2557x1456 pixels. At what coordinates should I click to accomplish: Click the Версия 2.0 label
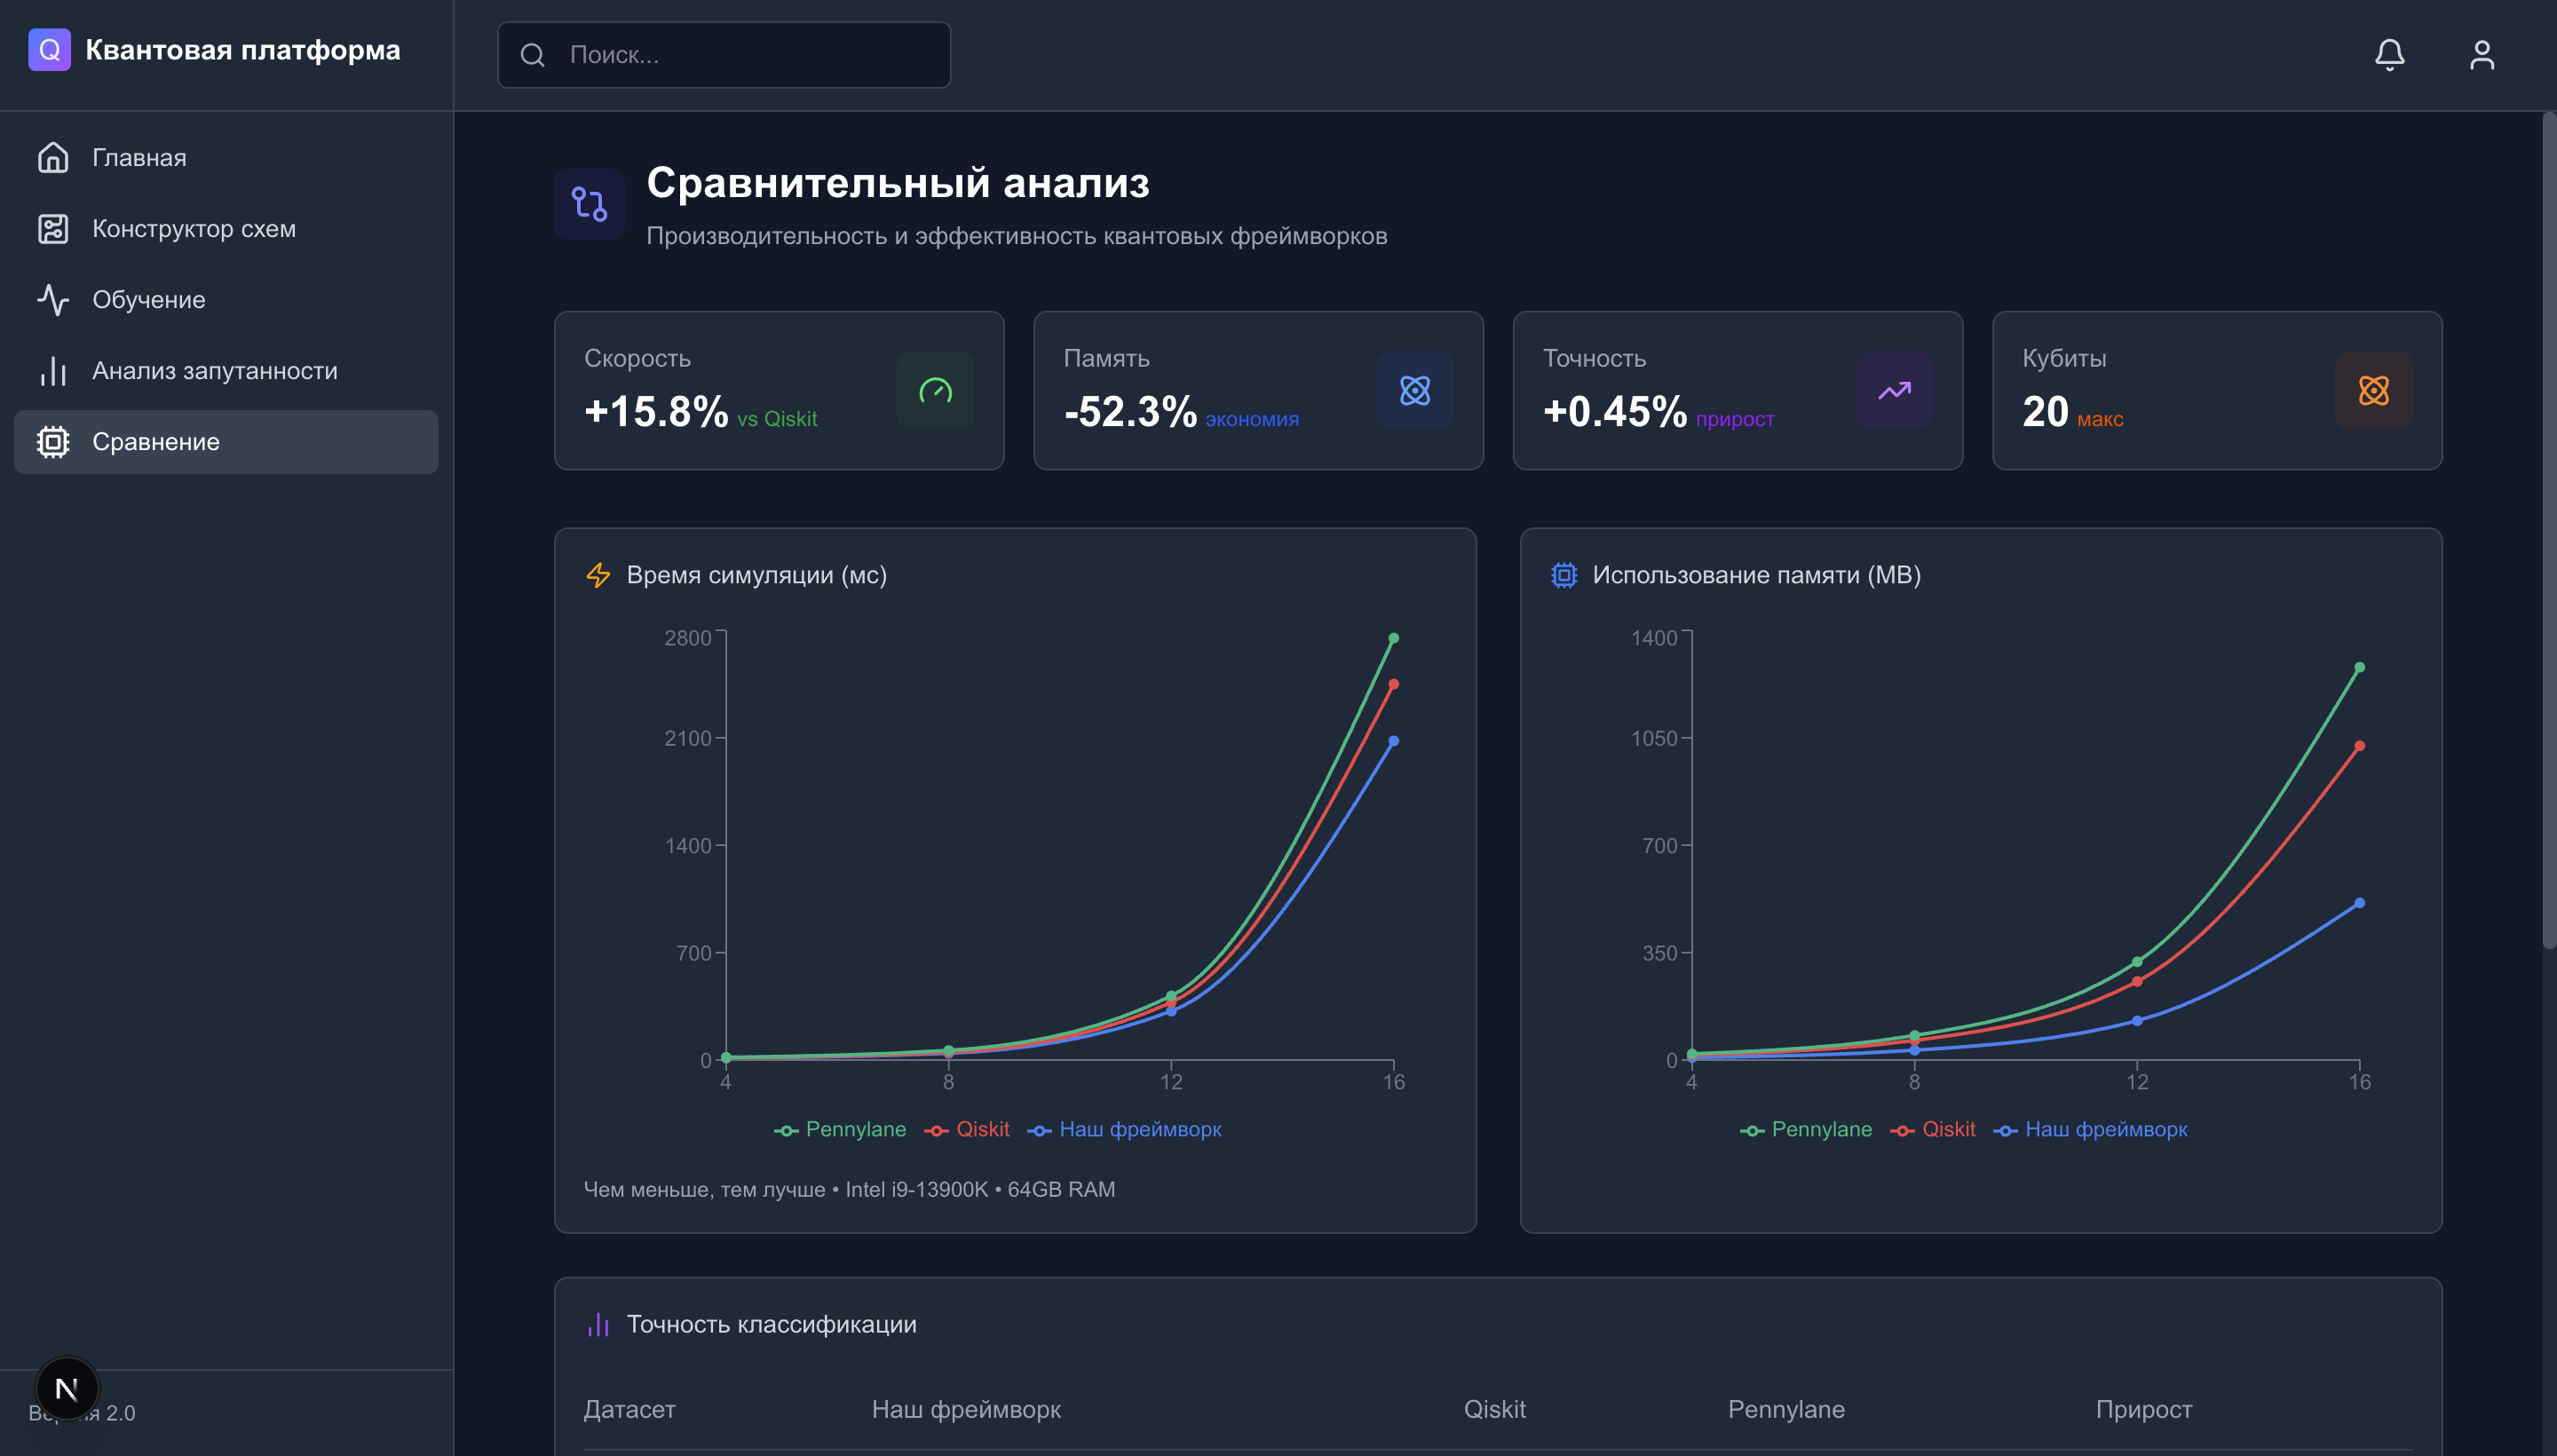tap(82, 1413)
